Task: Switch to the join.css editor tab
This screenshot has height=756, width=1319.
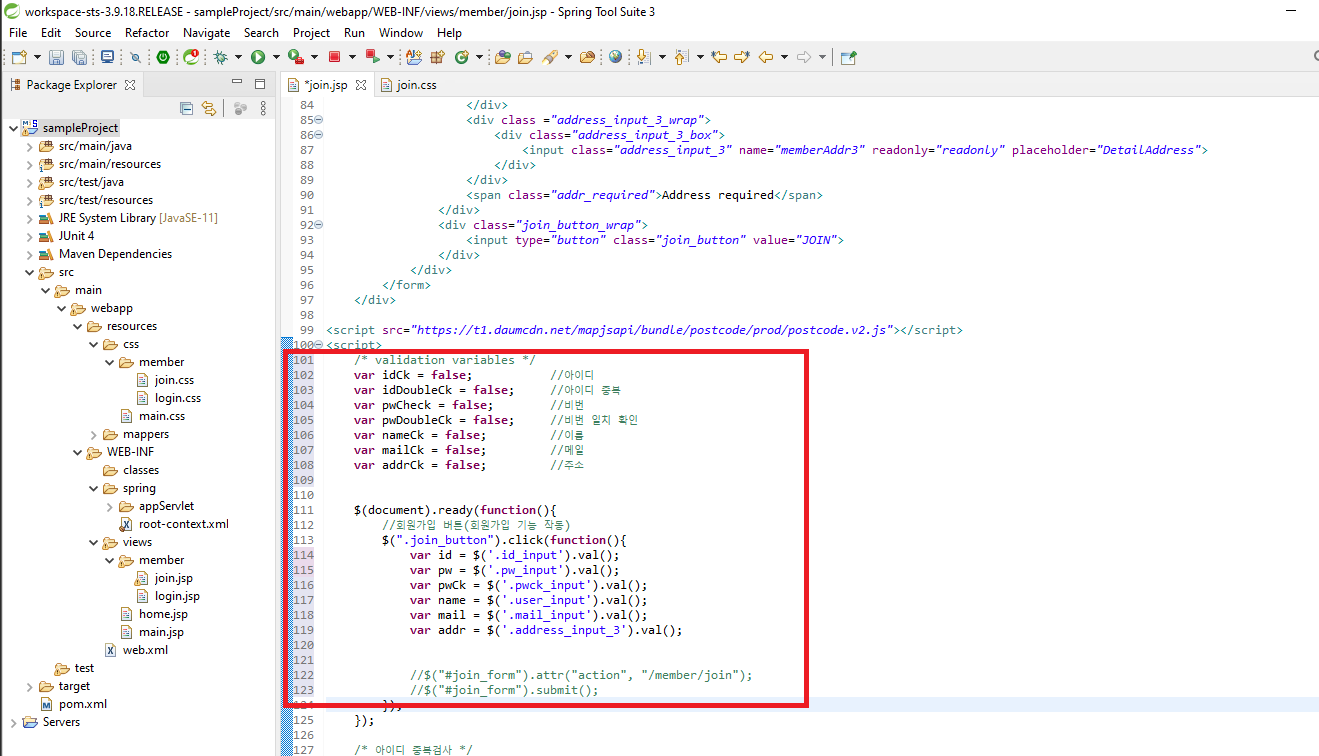Action: point(408,85)
